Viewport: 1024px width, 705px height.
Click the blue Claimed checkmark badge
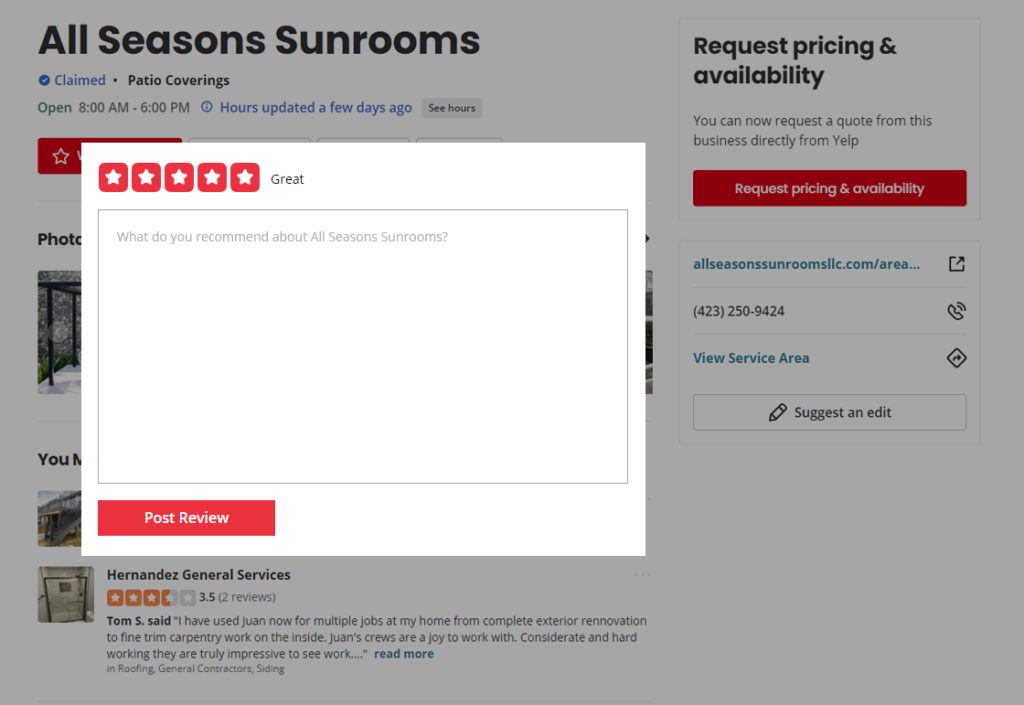click(44, 80)
